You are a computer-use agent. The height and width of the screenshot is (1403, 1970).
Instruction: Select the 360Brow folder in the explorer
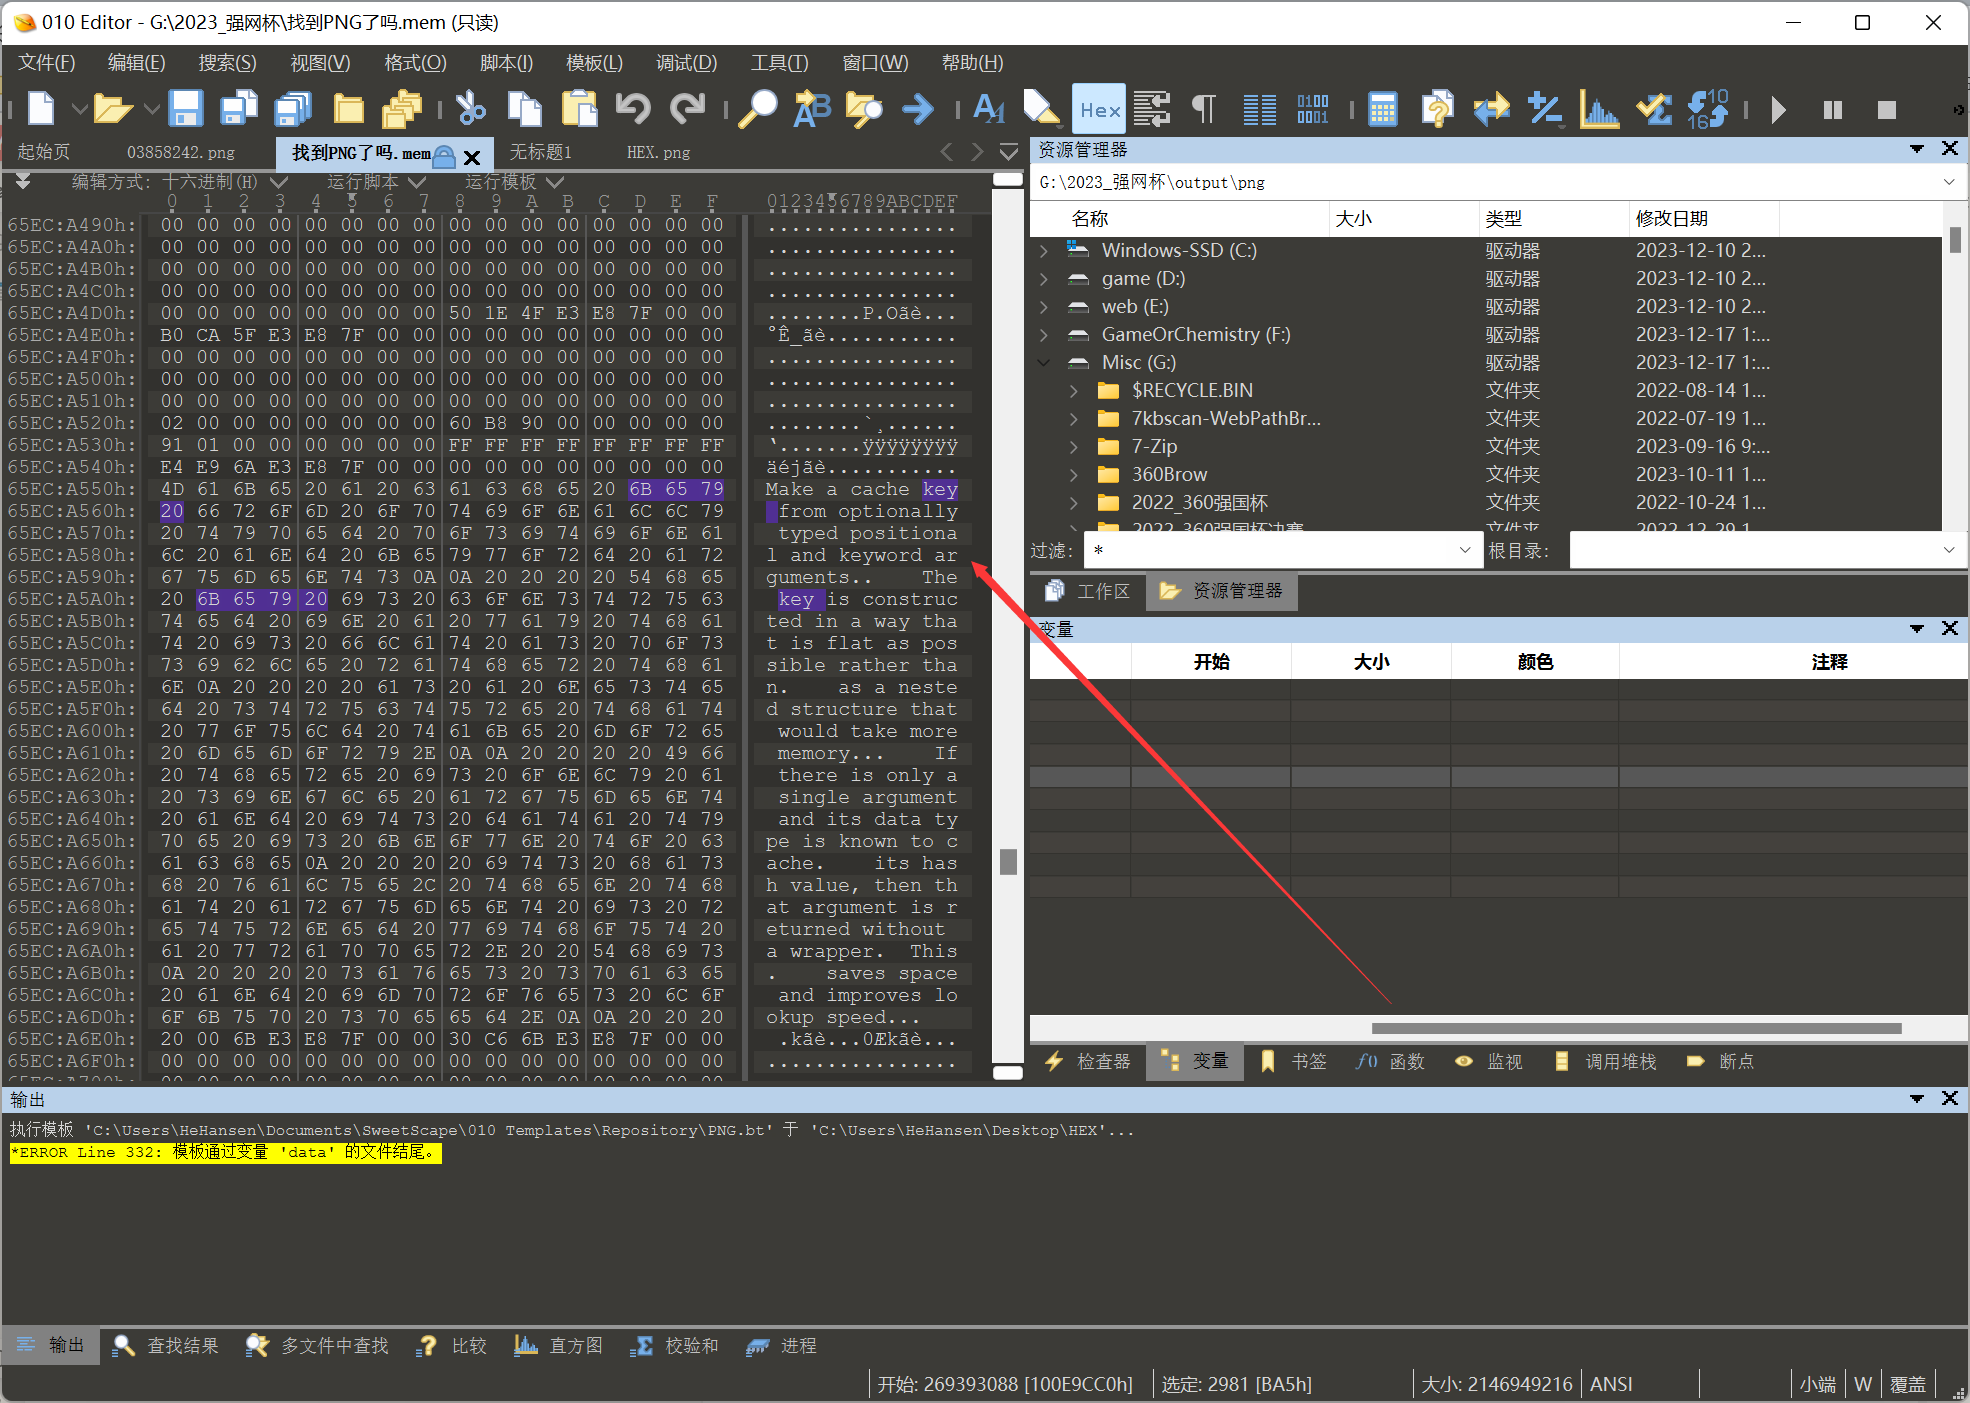tap(1168, 474)
